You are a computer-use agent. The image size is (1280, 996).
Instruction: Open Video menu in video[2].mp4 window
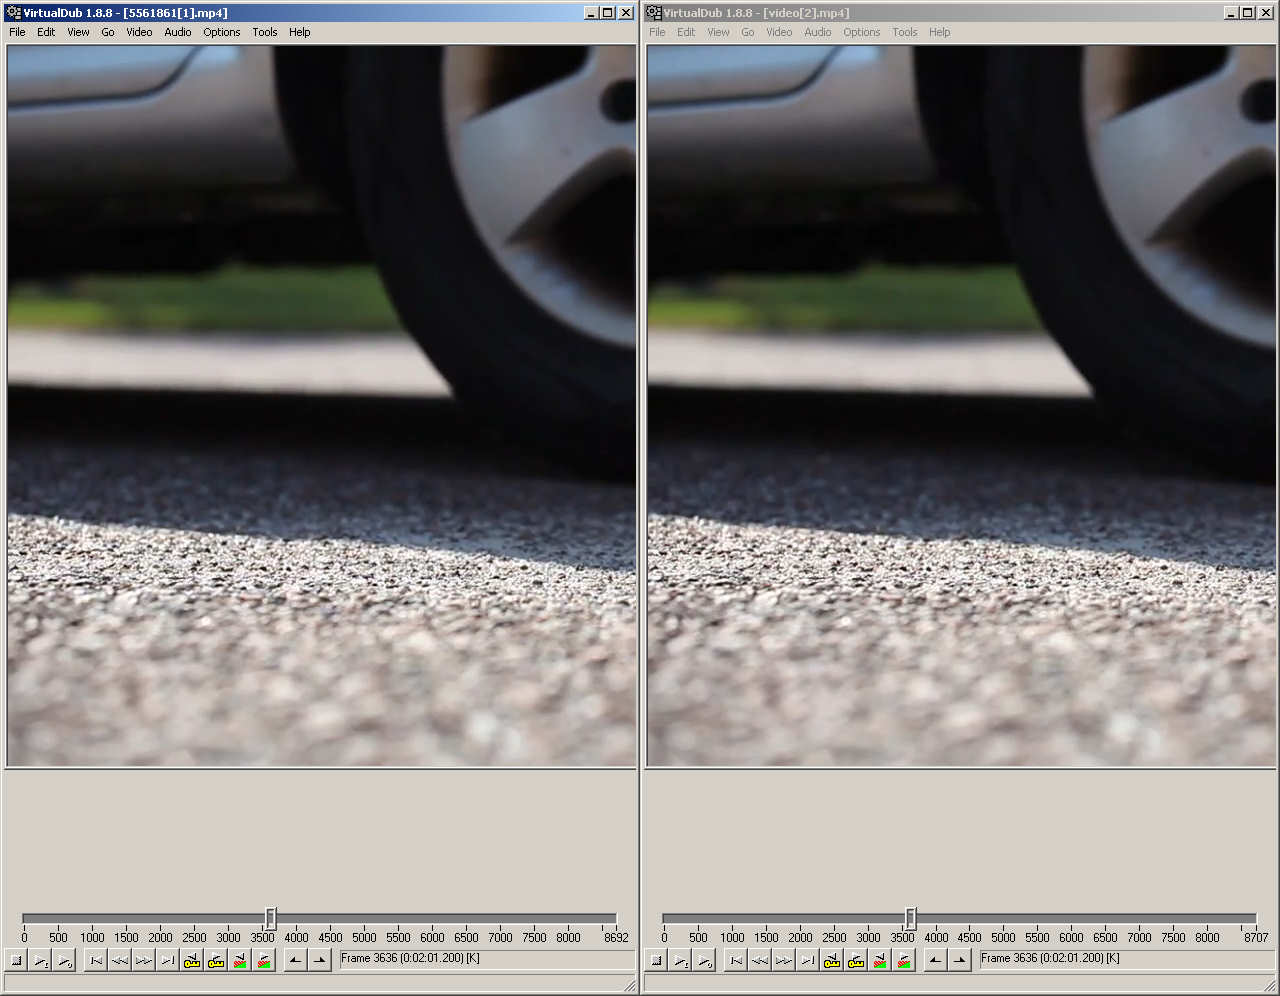[x=779, y=32]
